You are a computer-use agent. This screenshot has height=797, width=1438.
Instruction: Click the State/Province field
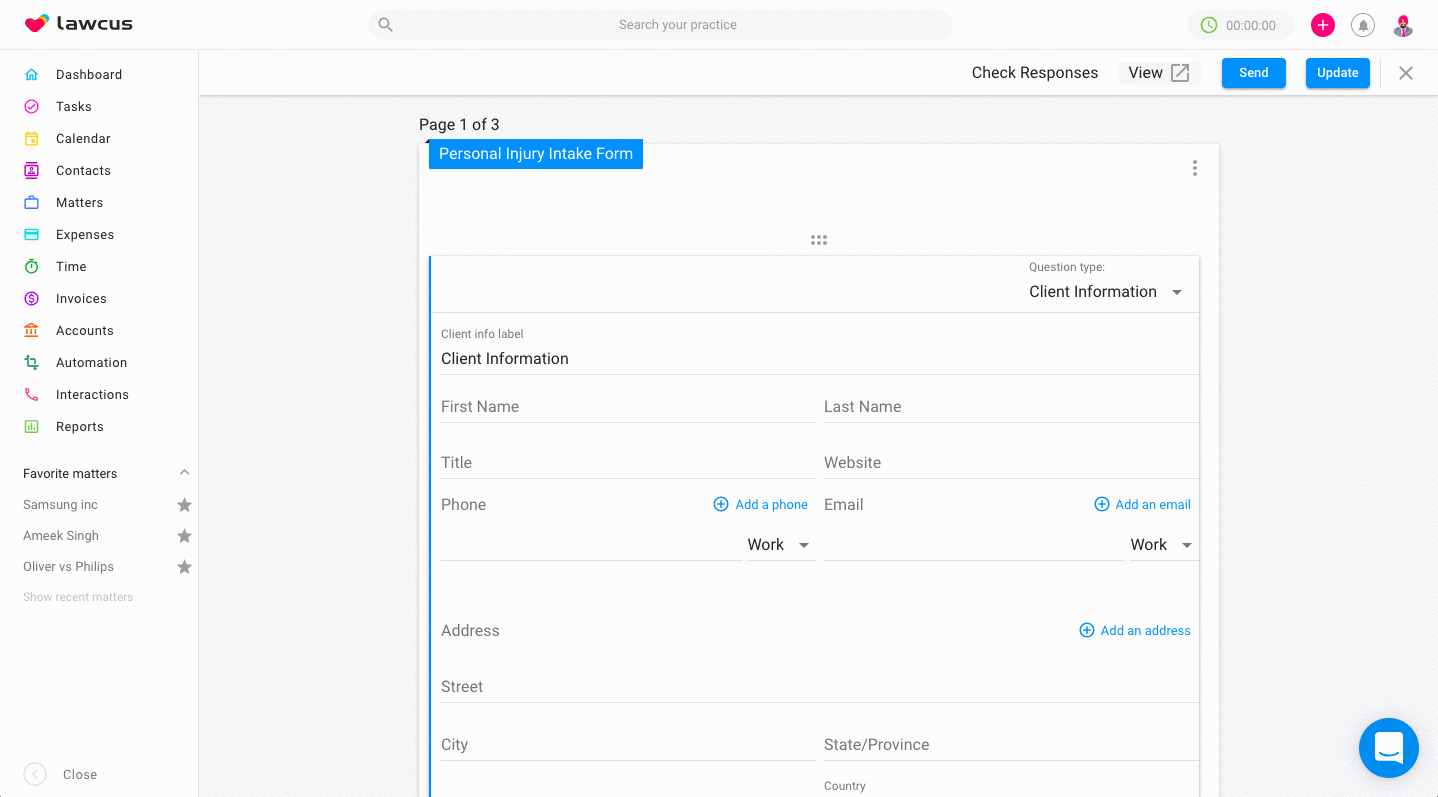[x=1011, y=745]
